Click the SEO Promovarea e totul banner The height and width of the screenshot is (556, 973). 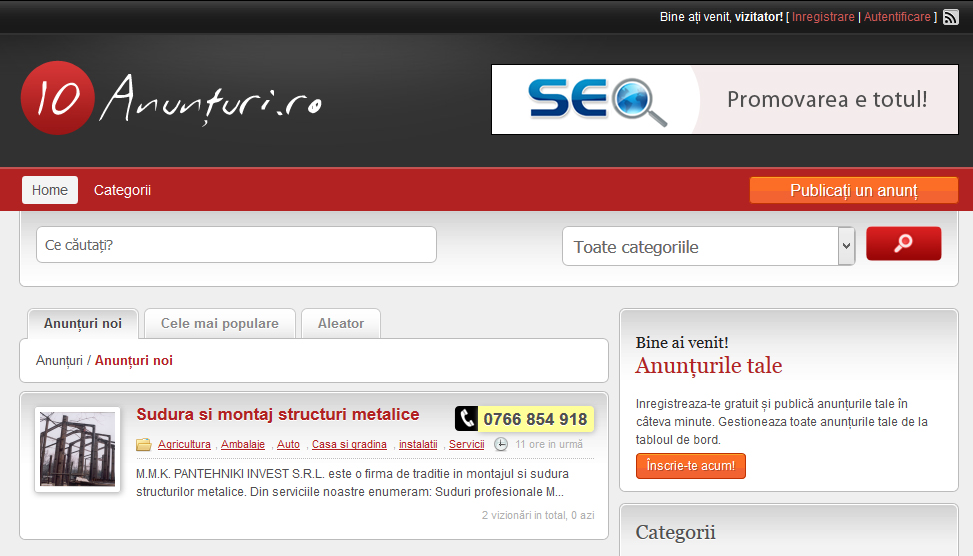[x=725, y=99]
